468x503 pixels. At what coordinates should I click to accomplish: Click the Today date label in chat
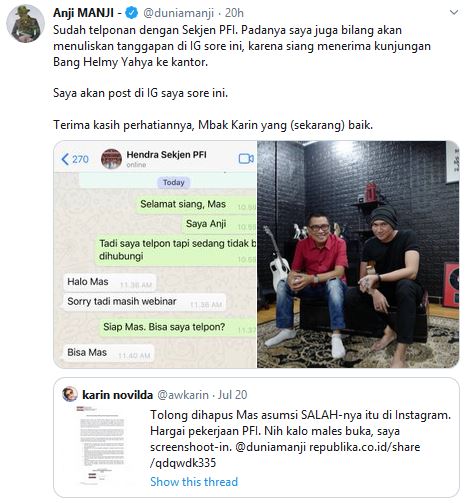point(173,182)
